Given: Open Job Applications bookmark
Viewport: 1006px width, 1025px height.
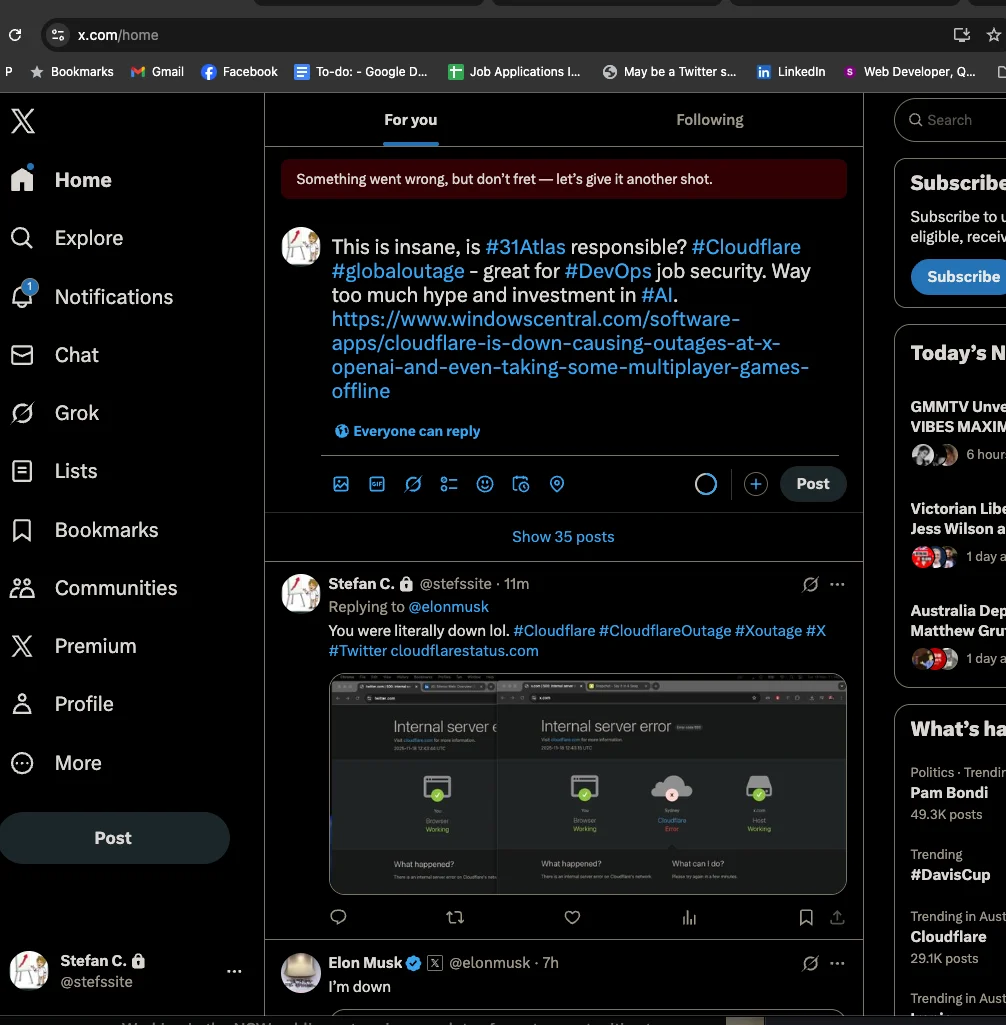Looking at the screenshot, I should point(514,72).
